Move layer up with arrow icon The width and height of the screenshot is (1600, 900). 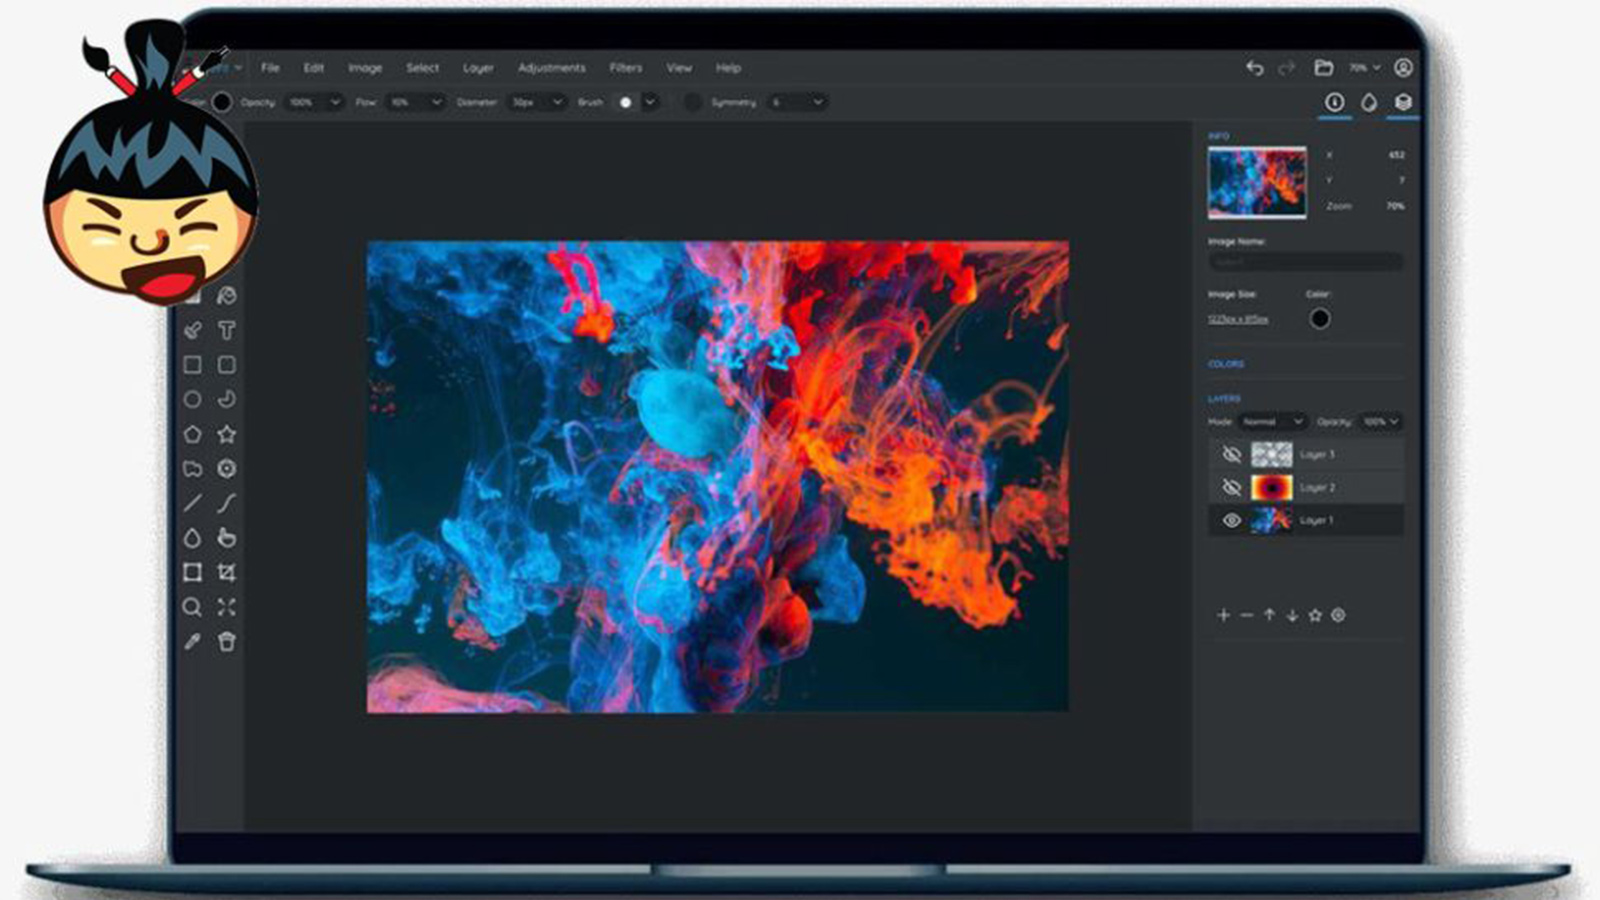tap(1269, 615)
